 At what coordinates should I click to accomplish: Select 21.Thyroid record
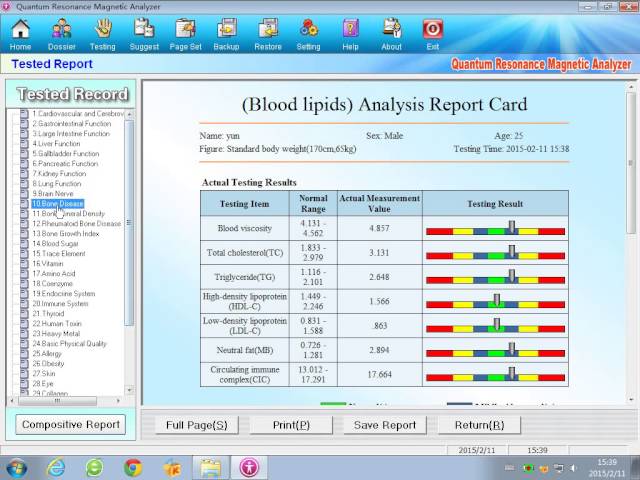(48, 314)
